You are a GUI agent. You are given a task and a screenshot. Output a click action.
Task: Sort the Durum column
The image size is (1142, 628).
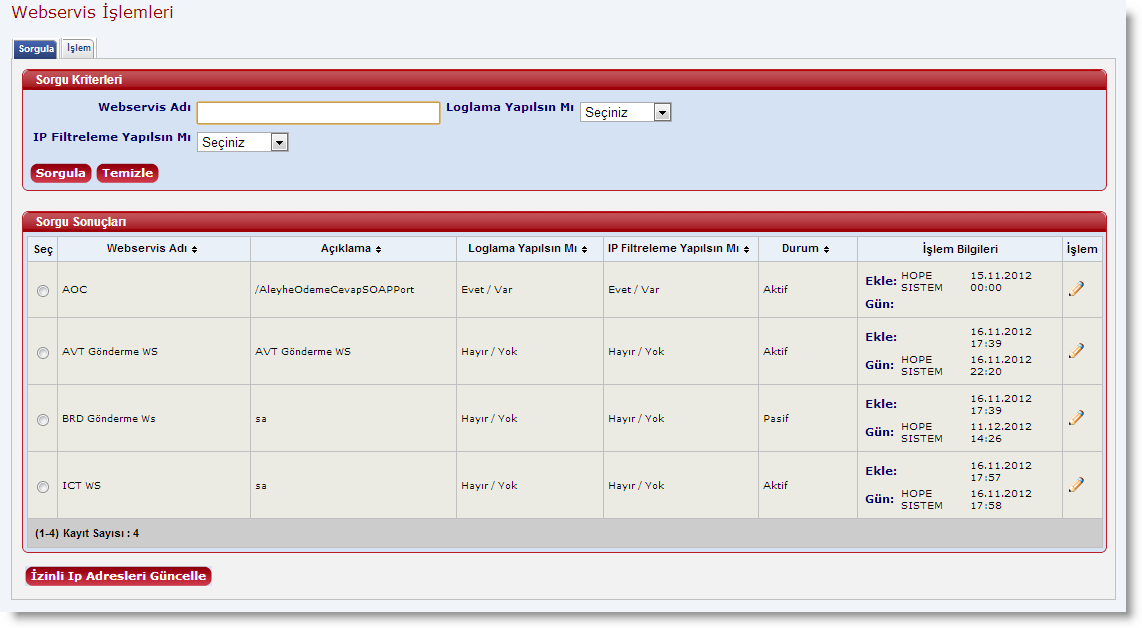coord(826,249)
